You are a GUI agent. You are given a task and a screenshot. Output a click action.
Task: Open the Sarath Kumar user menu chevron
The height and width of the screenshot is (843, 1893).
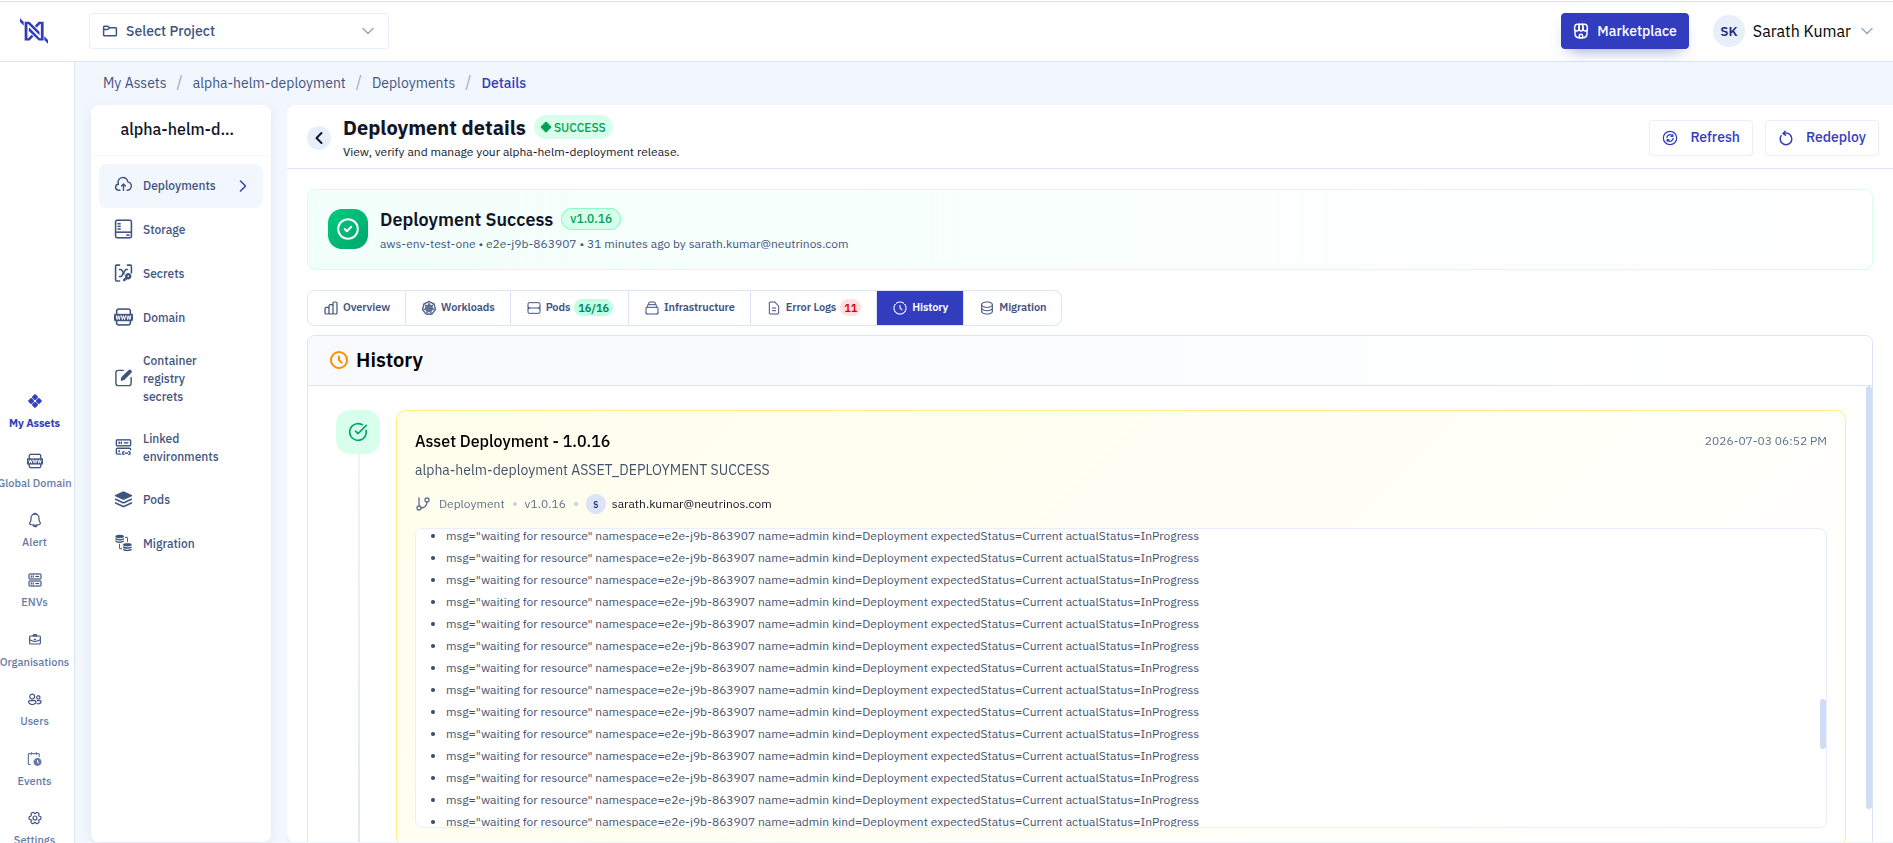[x=1866, y=31]
